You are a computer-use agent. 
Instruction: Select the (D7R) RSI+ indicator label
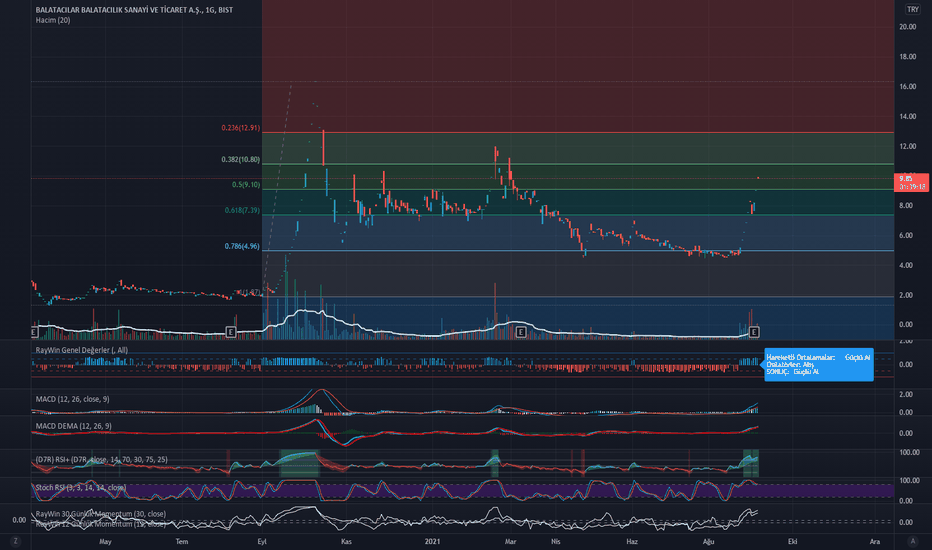coord(102,460)
